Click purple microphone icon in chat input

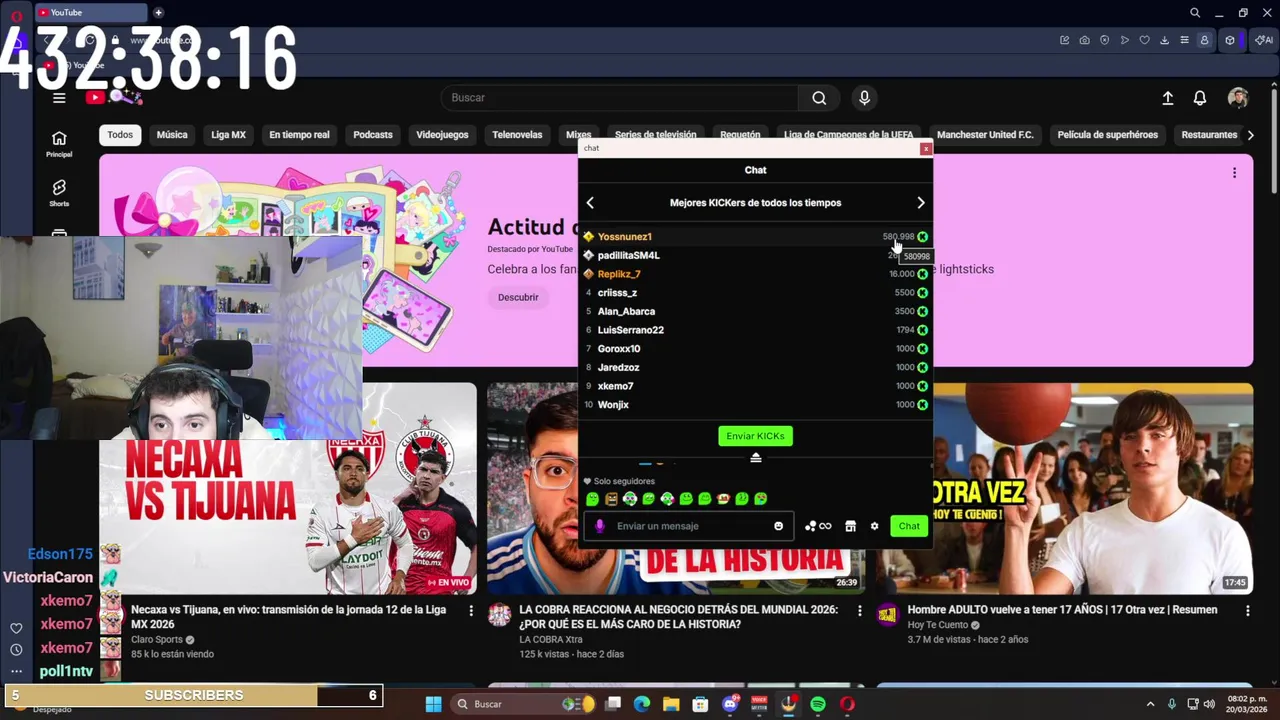click(x=600, y=526)
